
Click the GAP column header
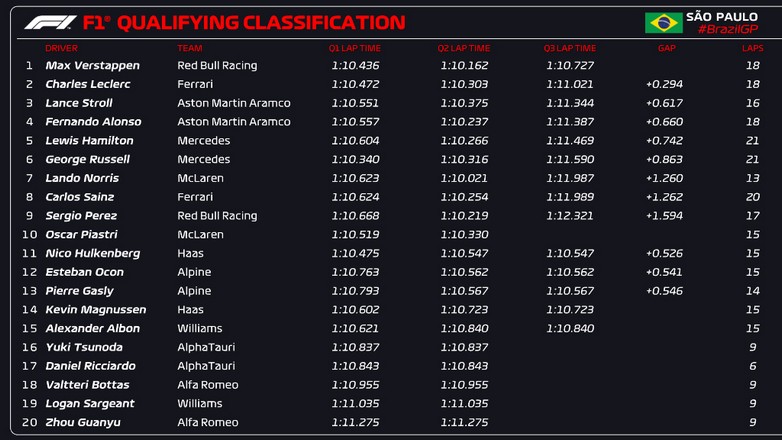[667, 48]
